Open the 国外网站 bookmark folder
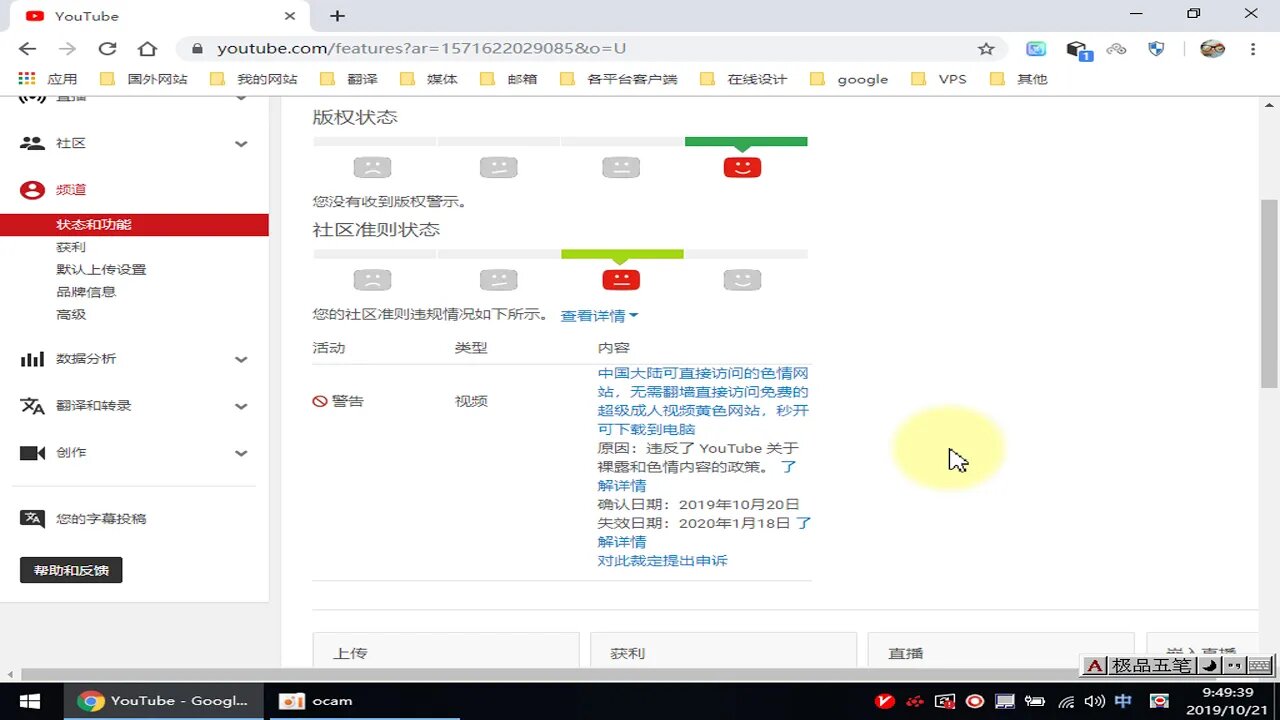 click(143, 79)
